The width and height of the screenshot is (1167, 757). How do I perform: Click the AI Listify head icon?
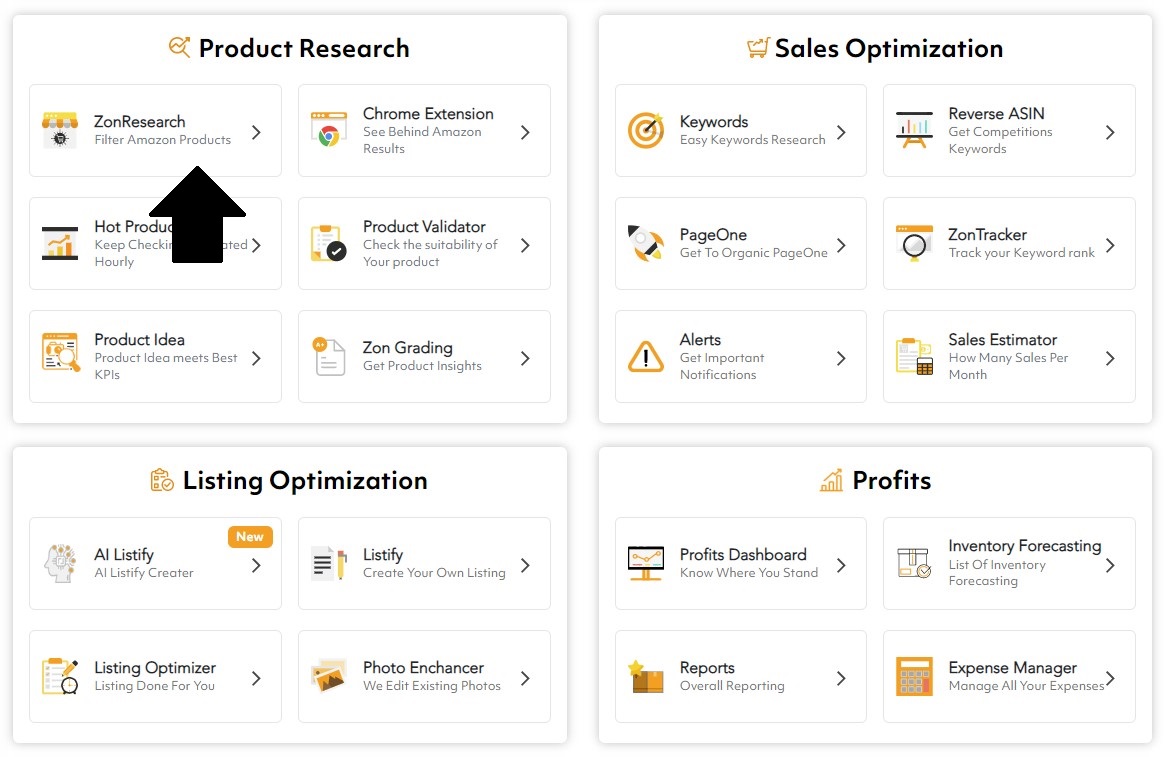(60, 564)
